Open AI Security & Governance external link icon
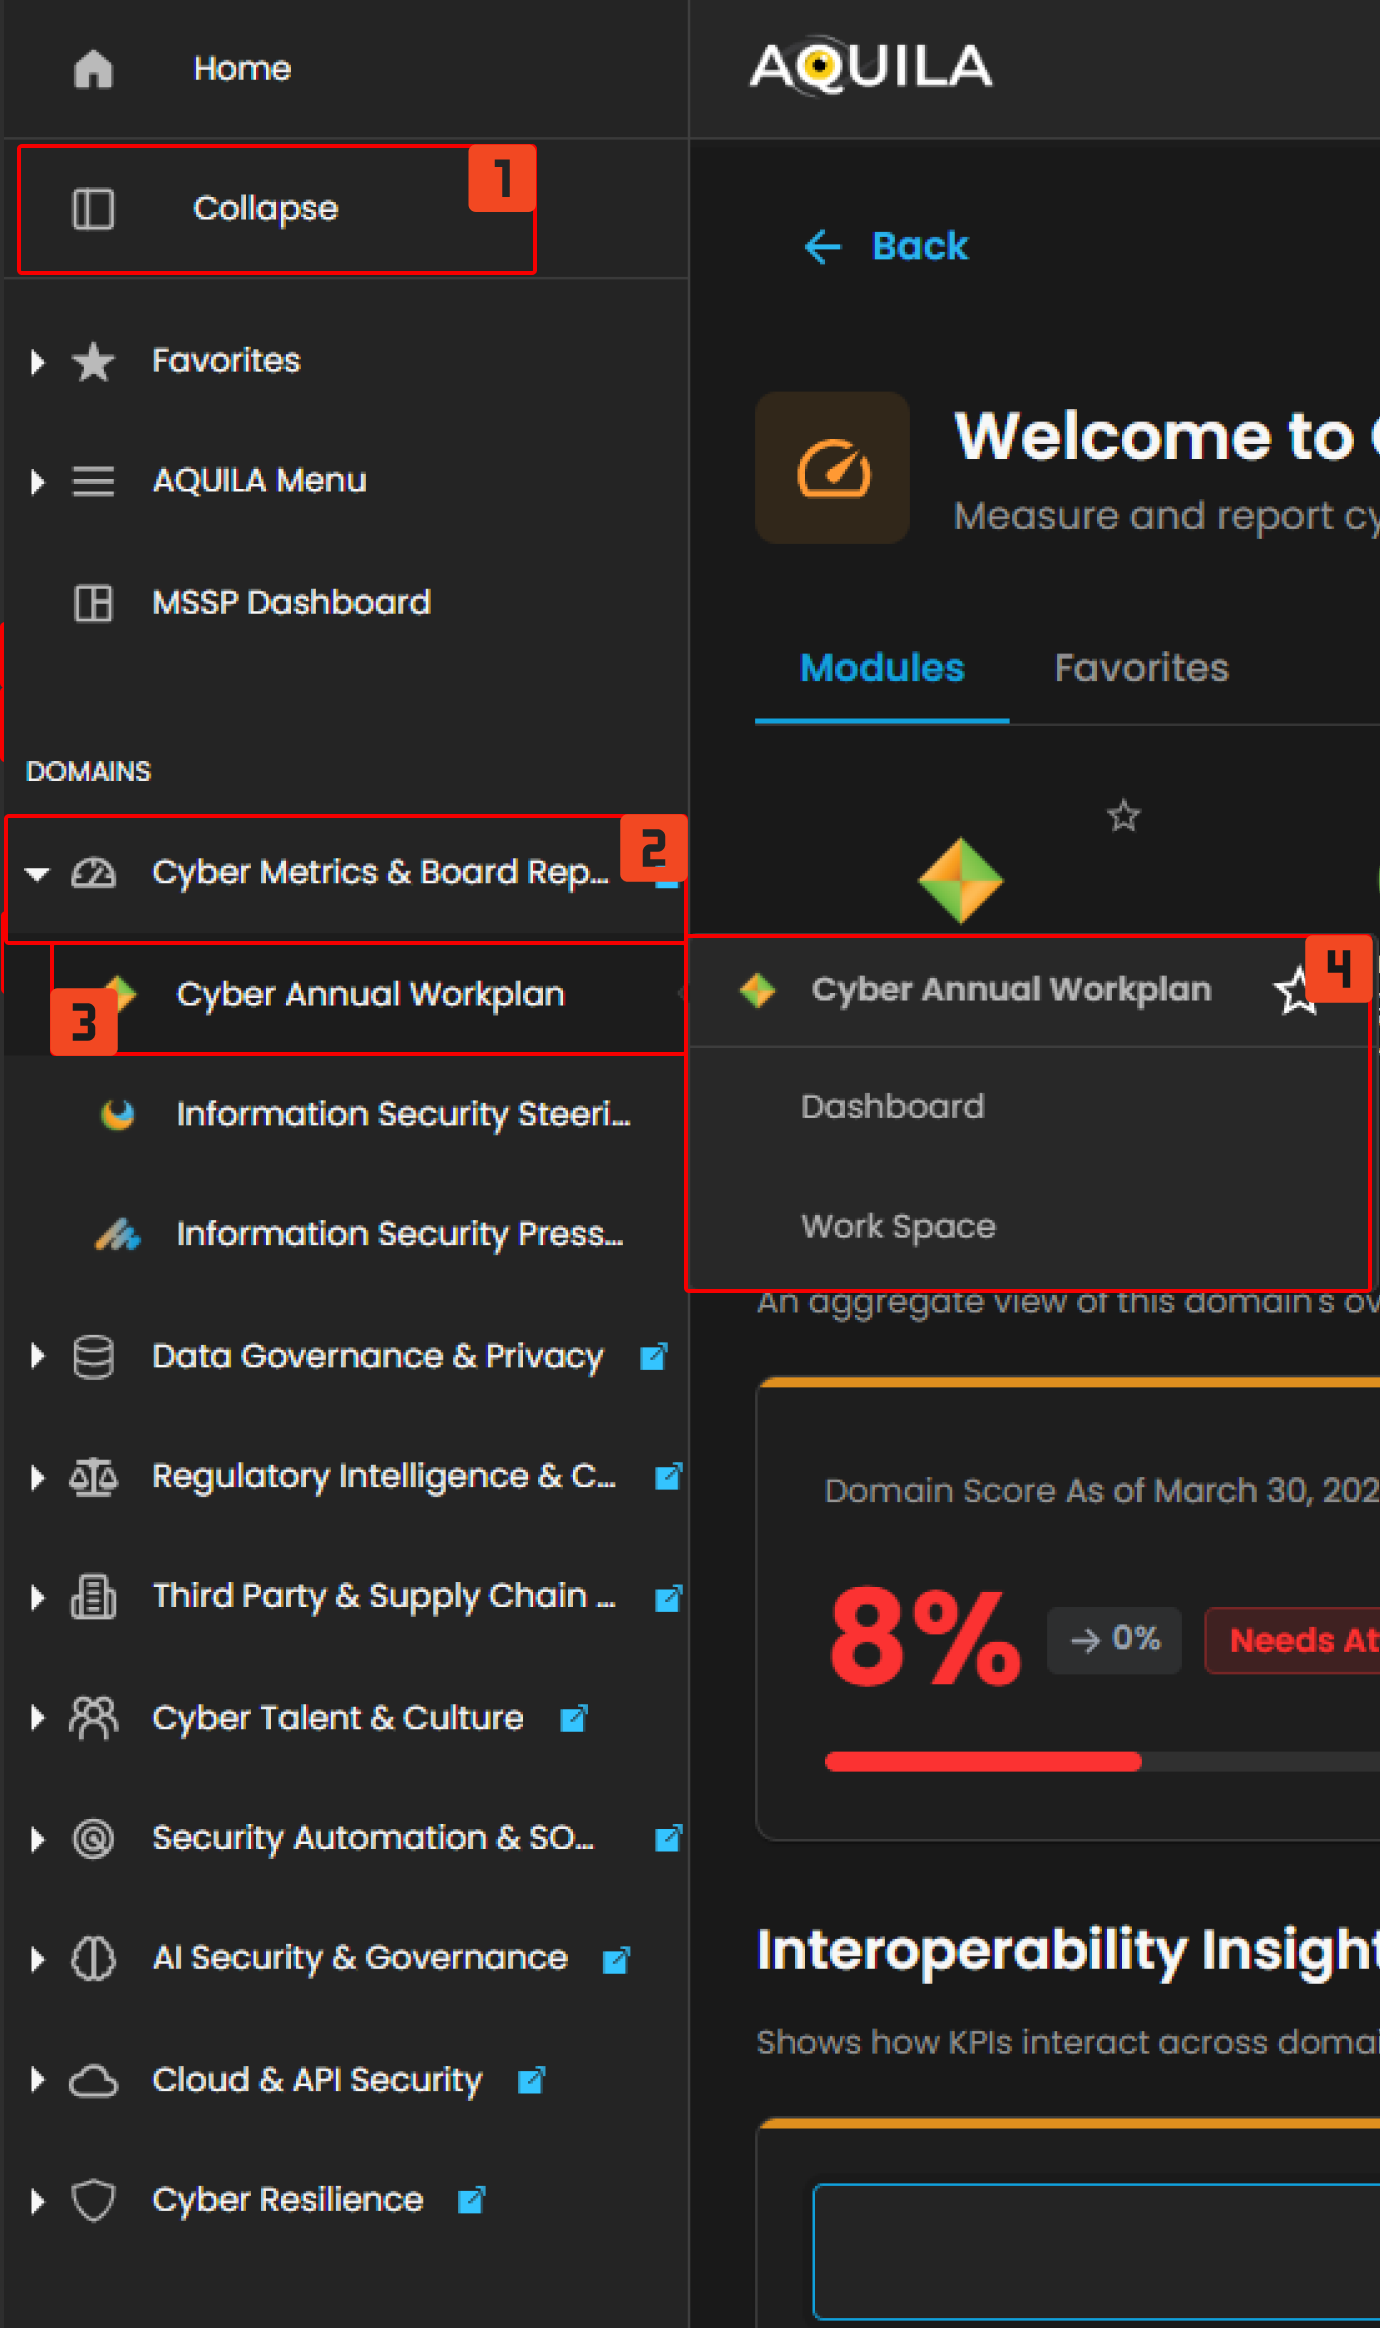This screenshot has width=1380, height=2328. point(616,1960)
